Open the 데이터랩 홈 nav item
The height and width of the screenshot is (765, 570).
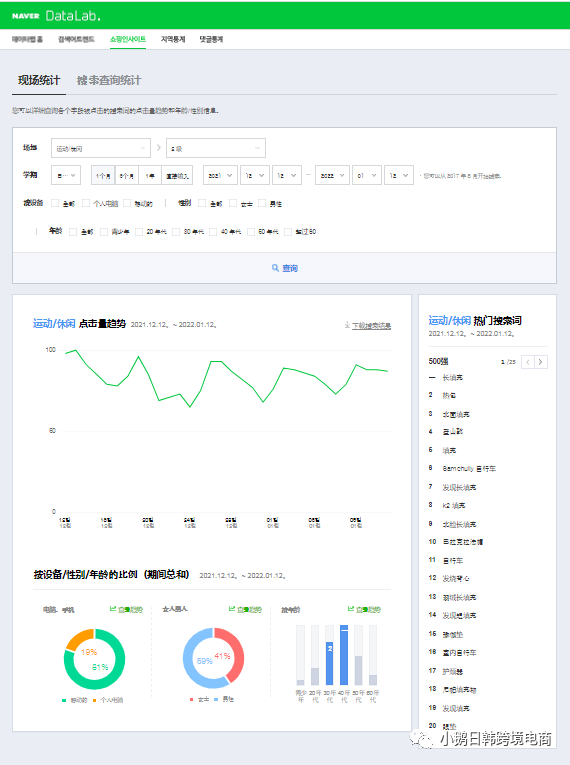coord(27,40)
